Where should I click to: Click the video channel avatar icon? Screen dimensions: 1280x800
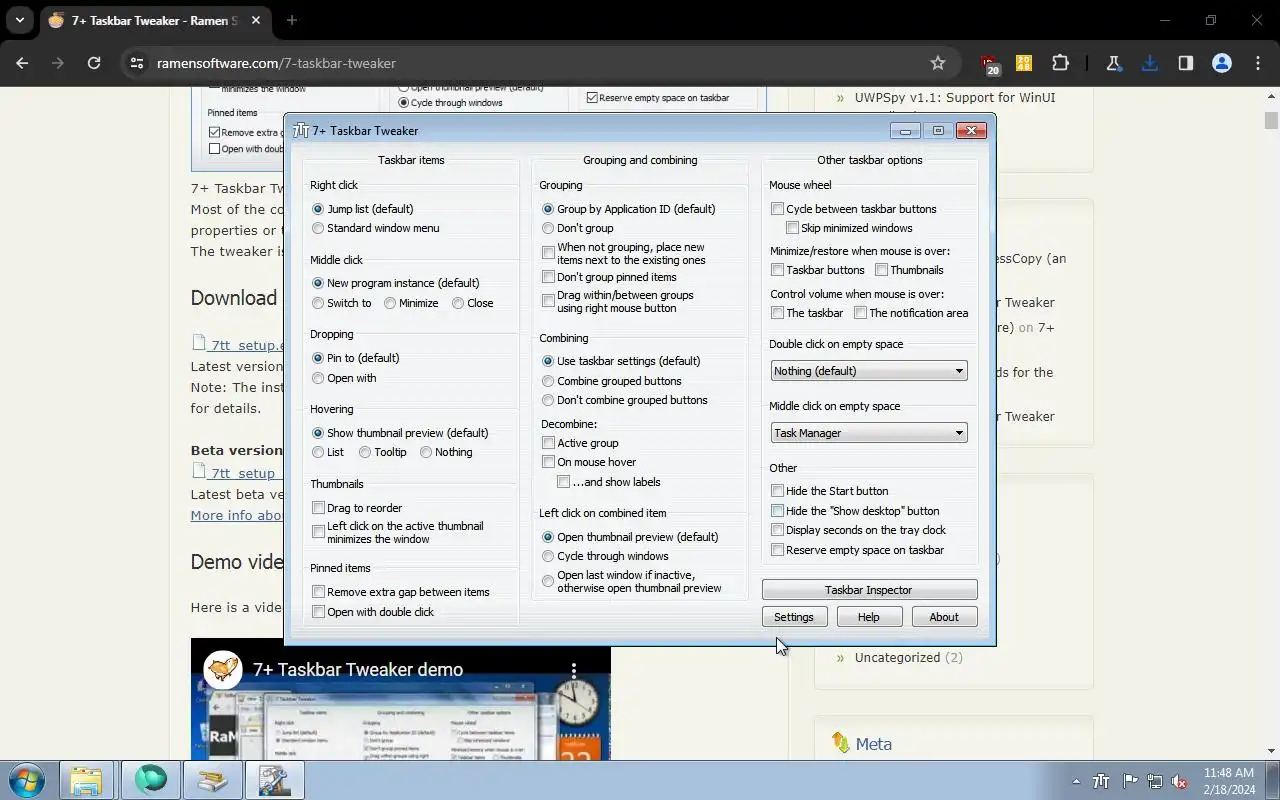point(223,669)
